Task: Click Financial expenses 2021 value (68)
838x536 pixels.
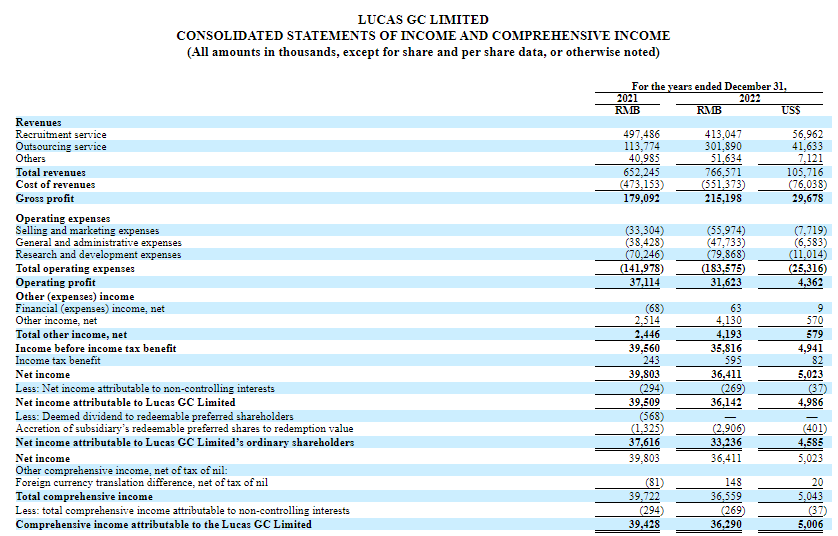Action: [654, 309]
